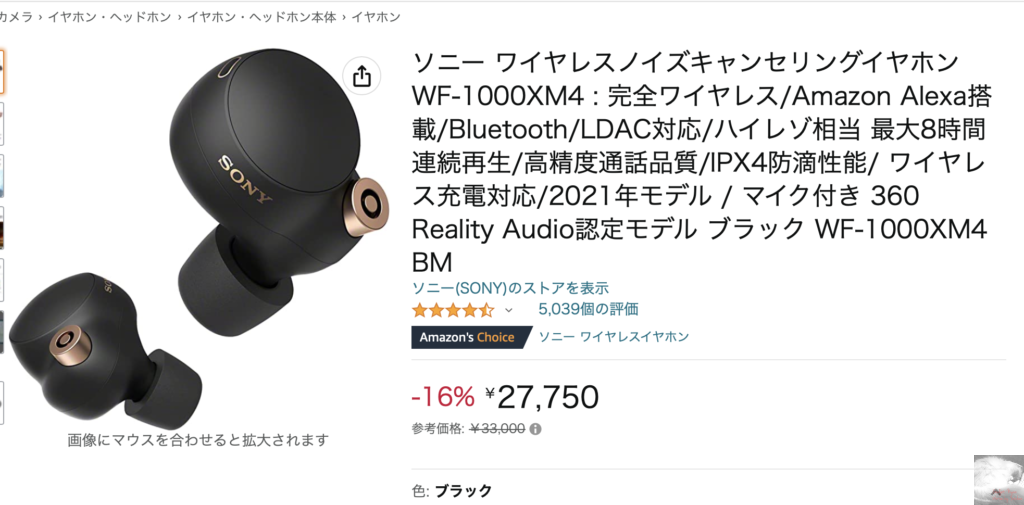Open the カメラ breadcrumb link
The height and width of the screenshot is (505, 1024).
pos(16,18)
